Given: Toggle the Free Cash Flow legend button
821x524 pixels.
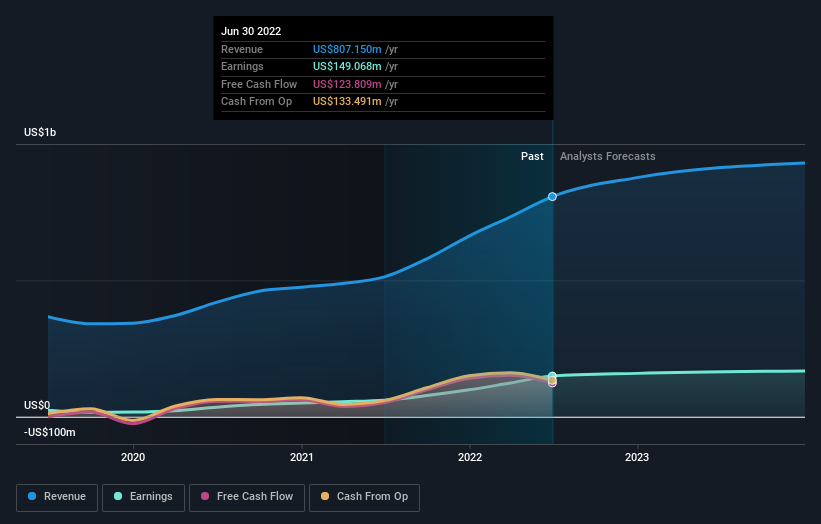Looking at the screenshot, I should pyautogui.click(x=247, y=497).
